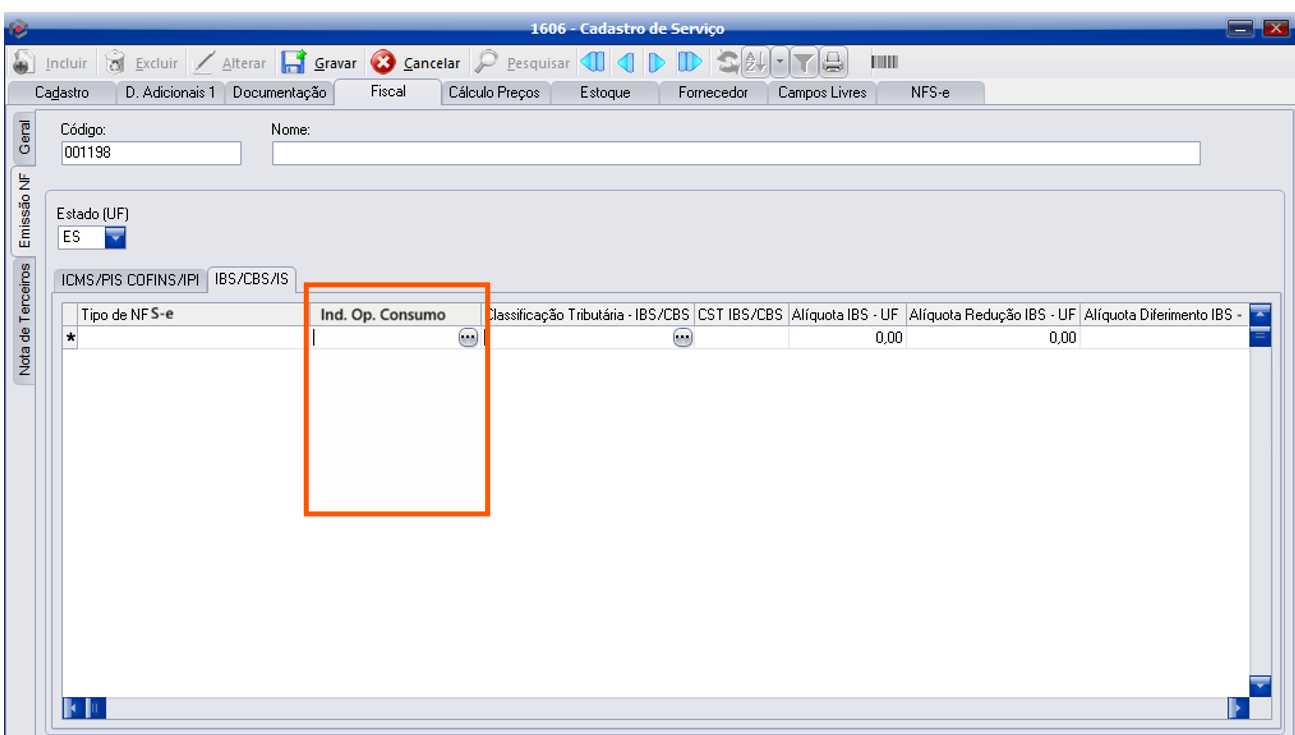Open the filter funnel tool
Viewport: 1295px width, 735px height.
pyautogui.click(x=804, y=63)
